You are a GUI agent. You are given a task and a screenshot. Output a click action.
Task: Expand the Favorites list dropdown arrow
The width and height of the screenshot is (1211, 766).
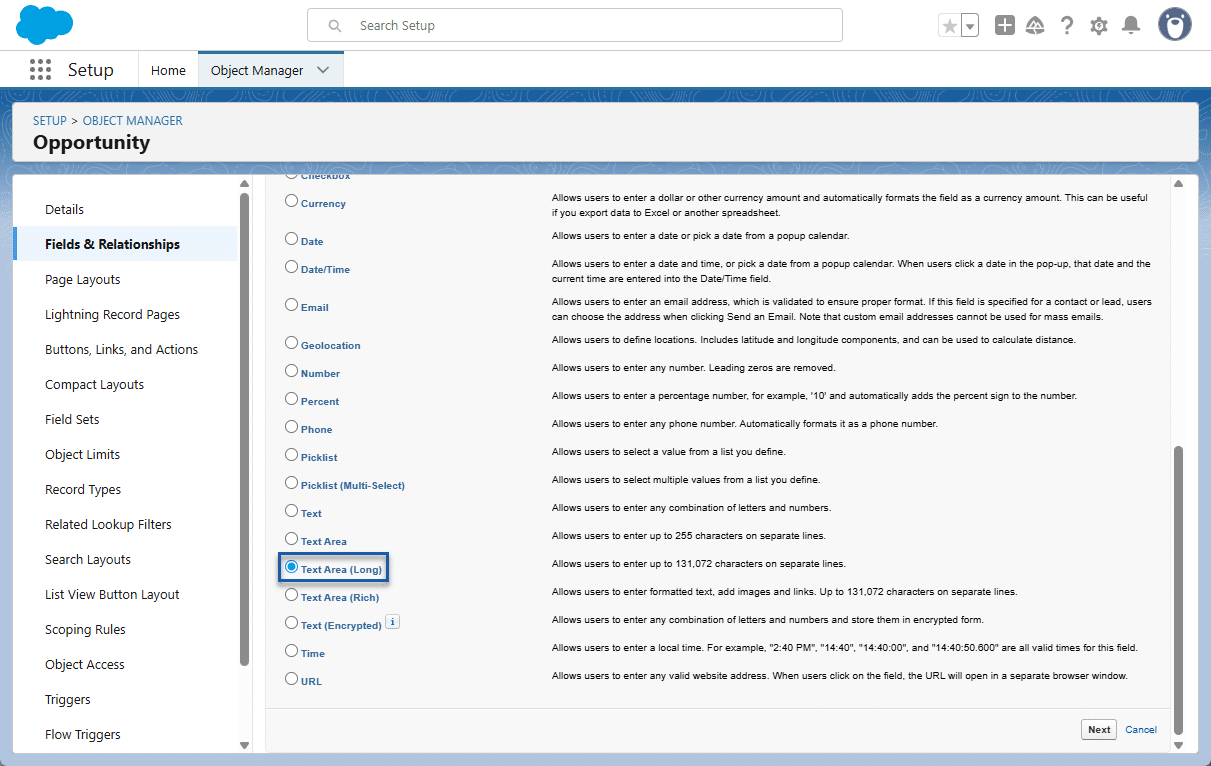point(970,26)
